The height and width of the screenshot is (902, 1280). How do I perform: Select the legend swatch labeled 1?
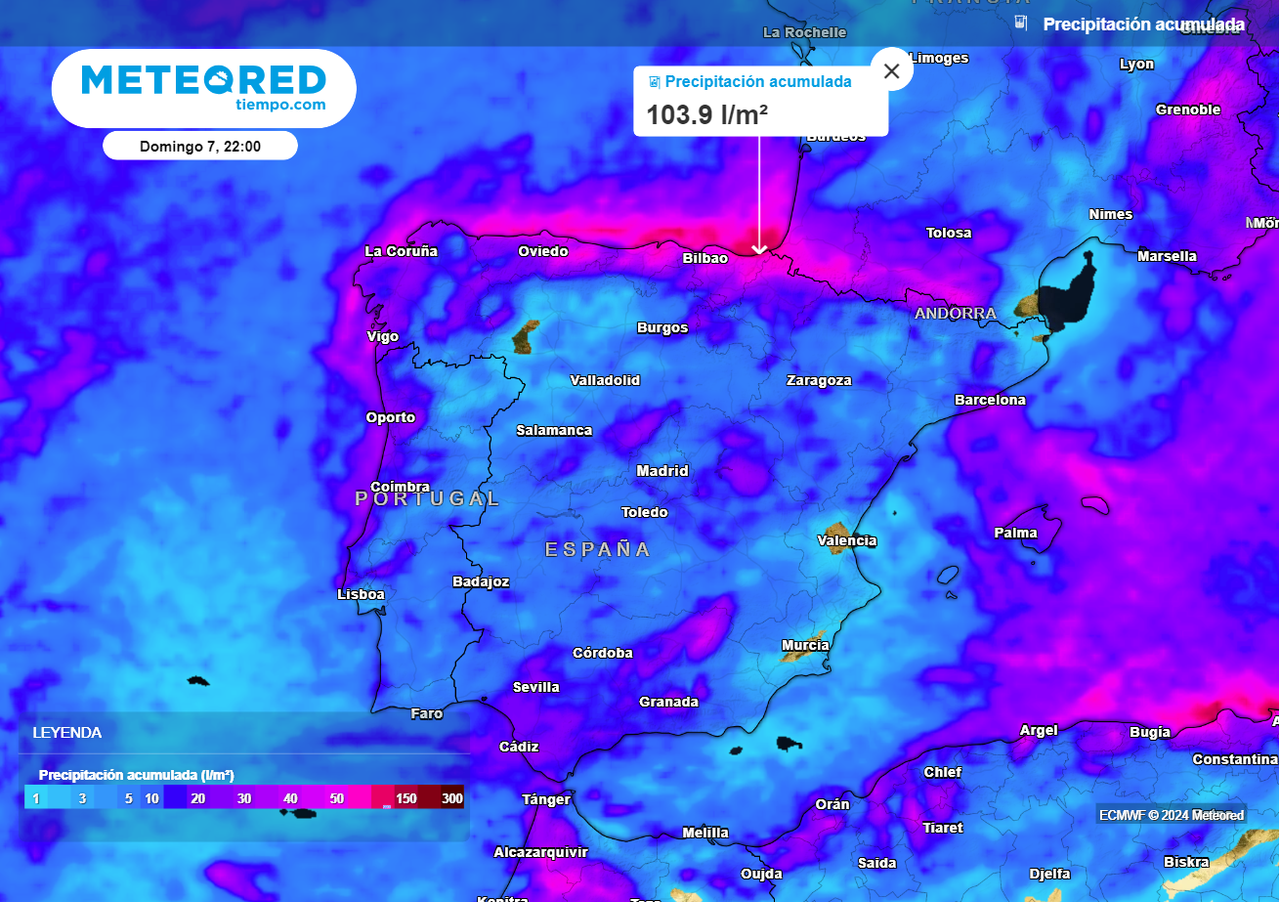(x=36, y=798)
